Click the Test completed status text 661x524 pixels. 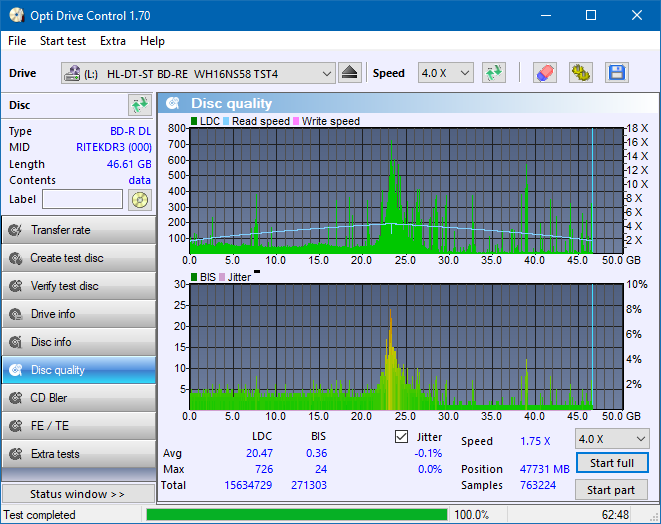tap(40, 515)
